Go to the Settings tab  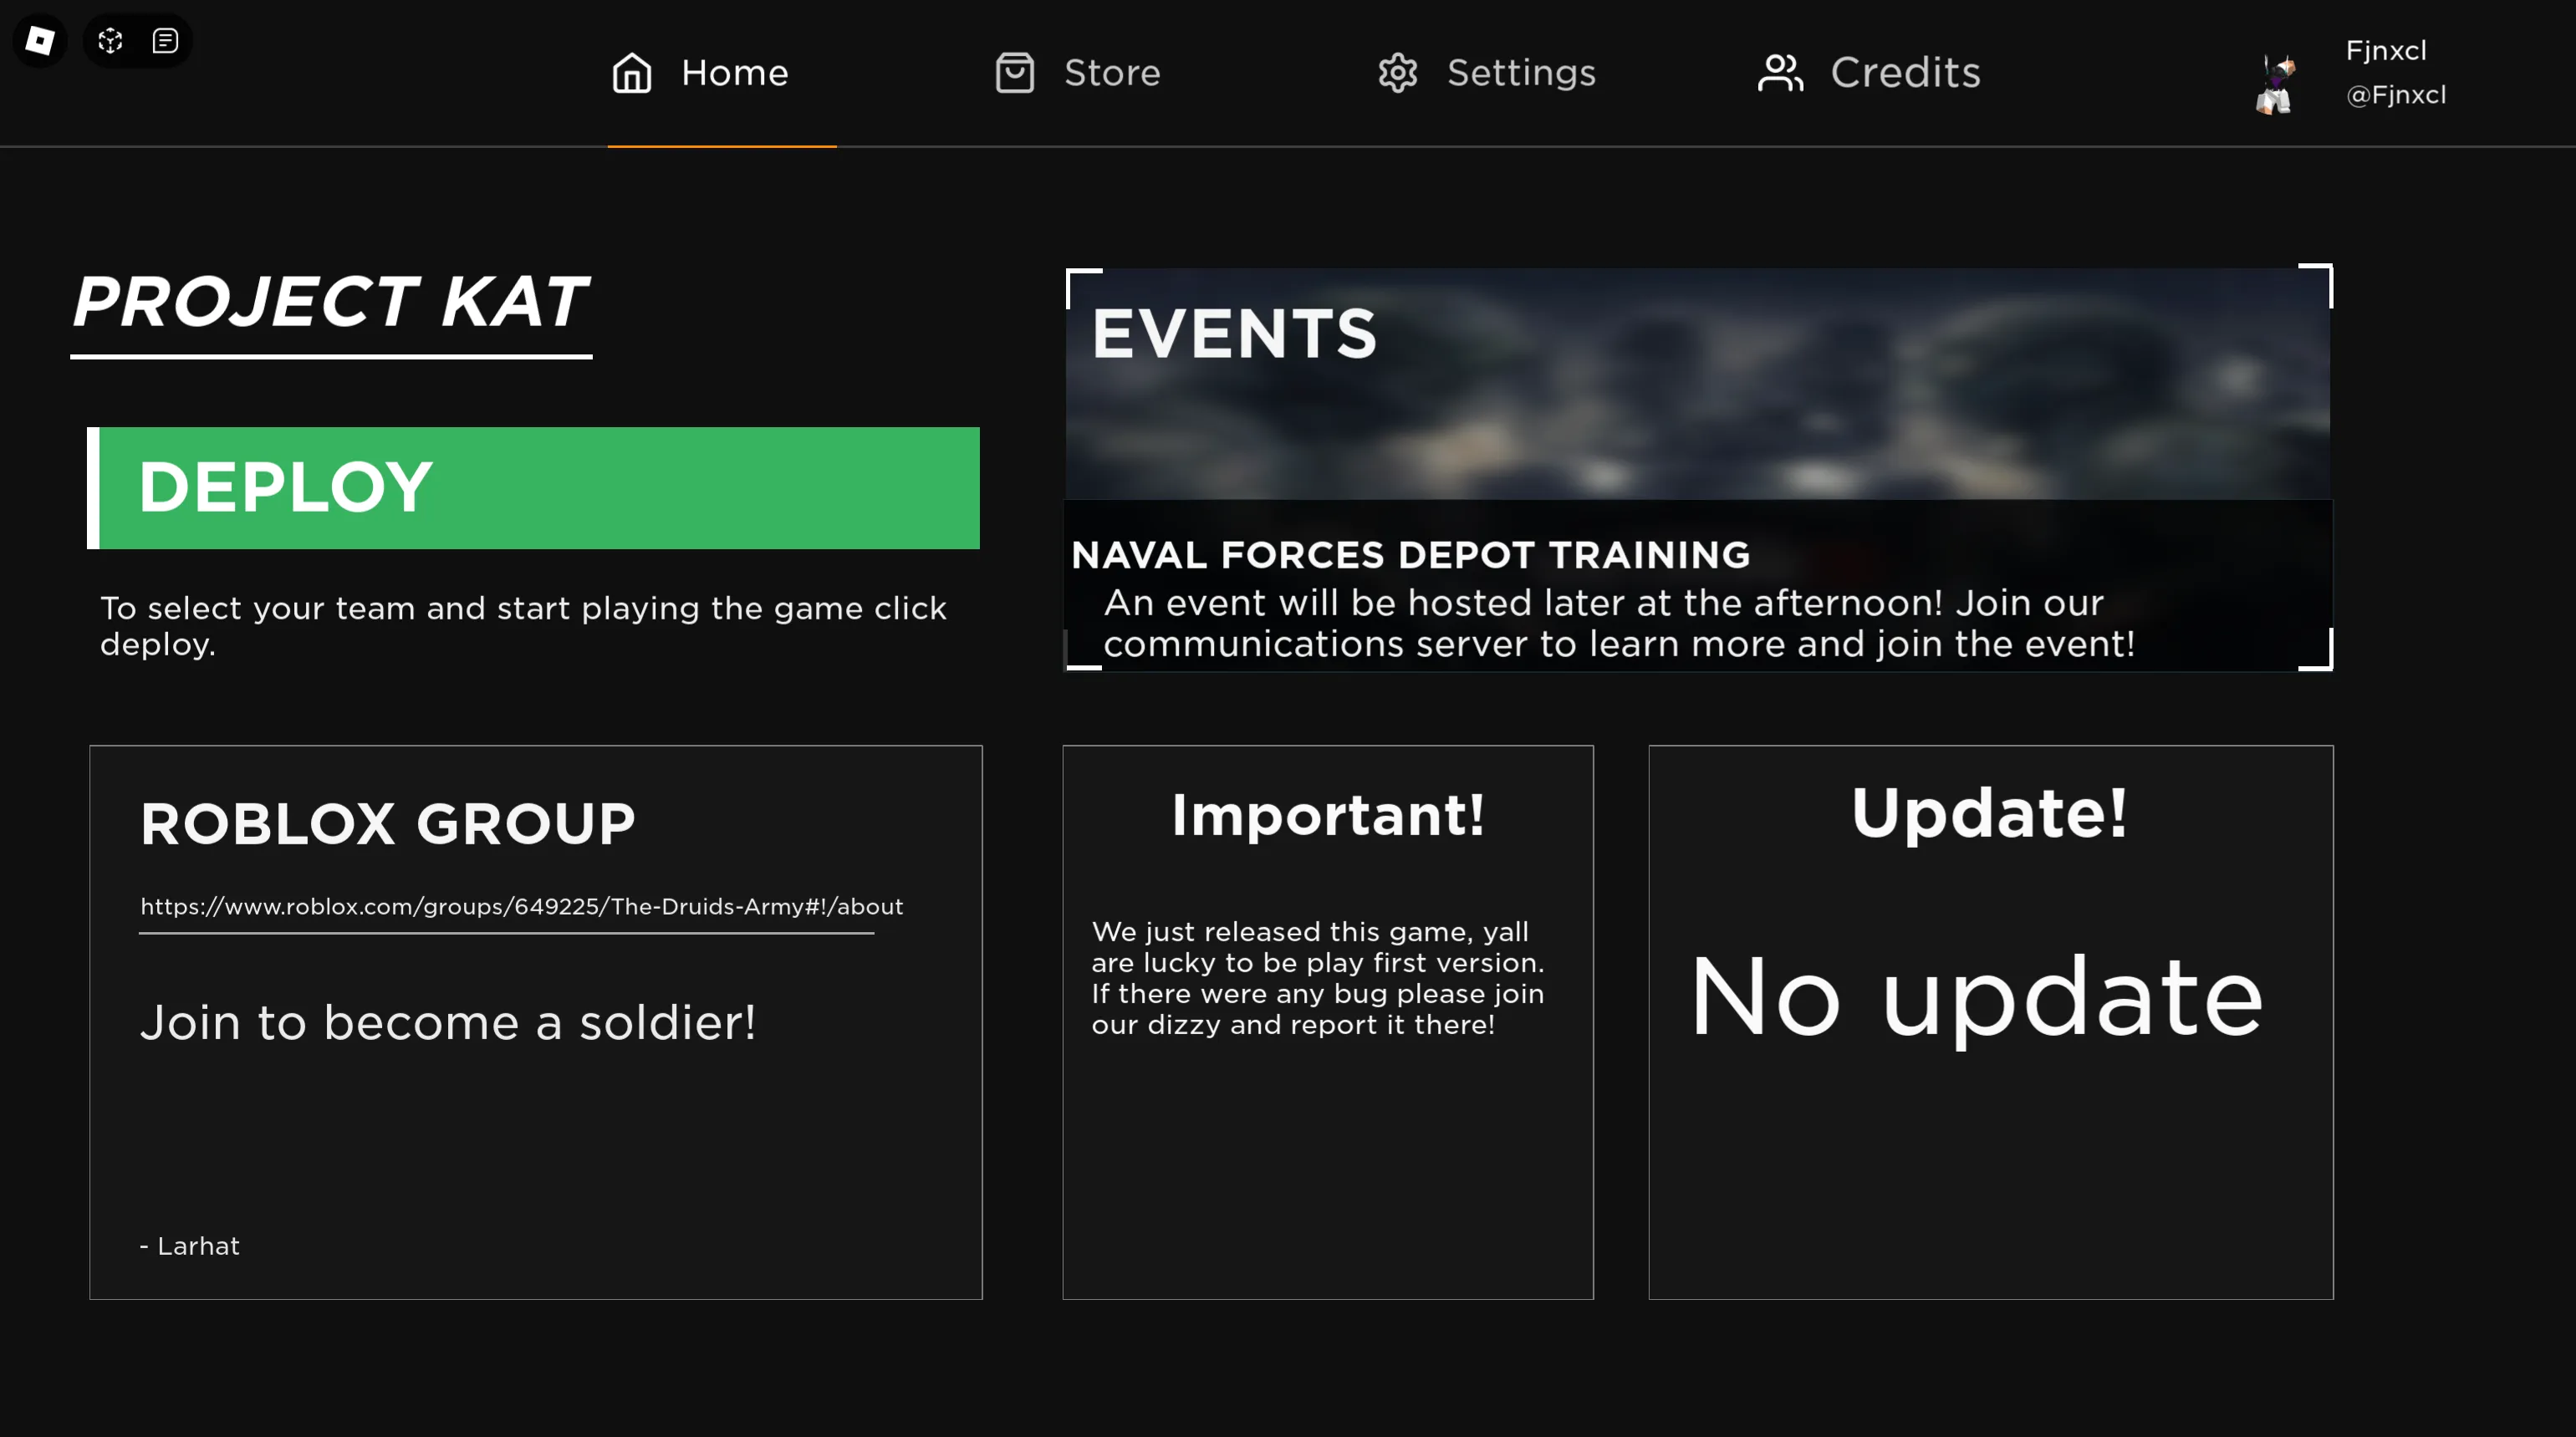(x=1520, y=73)
